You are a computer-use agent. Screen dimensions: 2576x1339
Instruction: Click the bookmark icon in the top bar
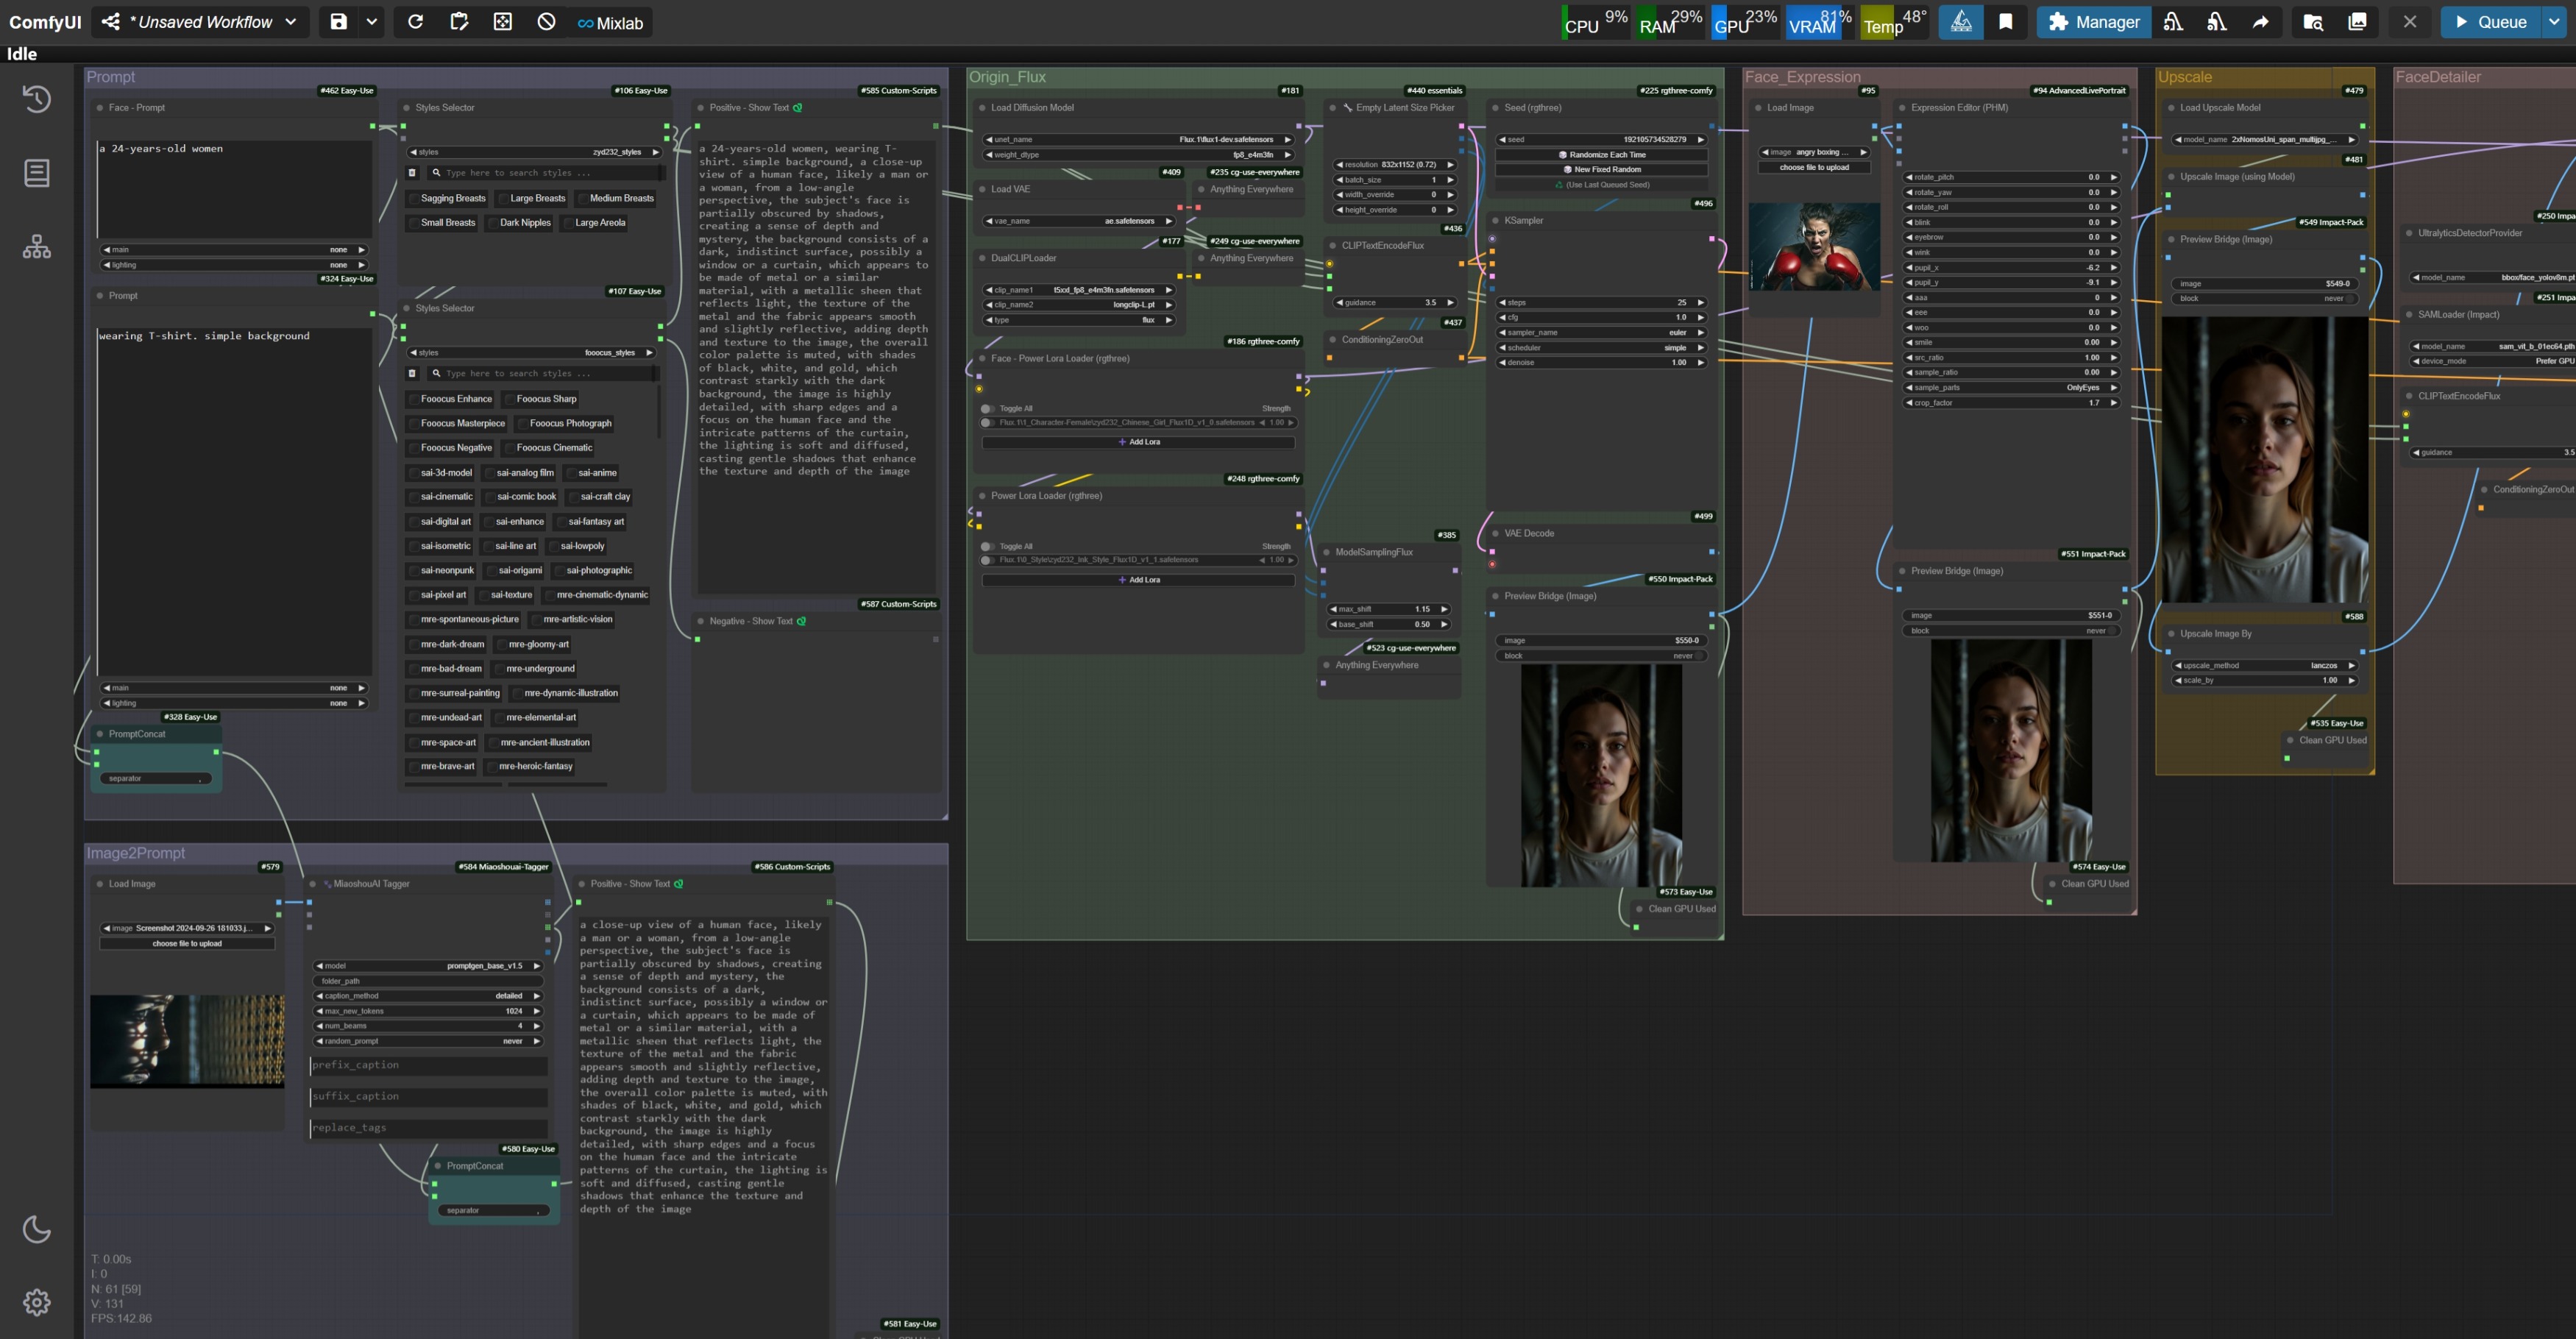(2005, 22)
